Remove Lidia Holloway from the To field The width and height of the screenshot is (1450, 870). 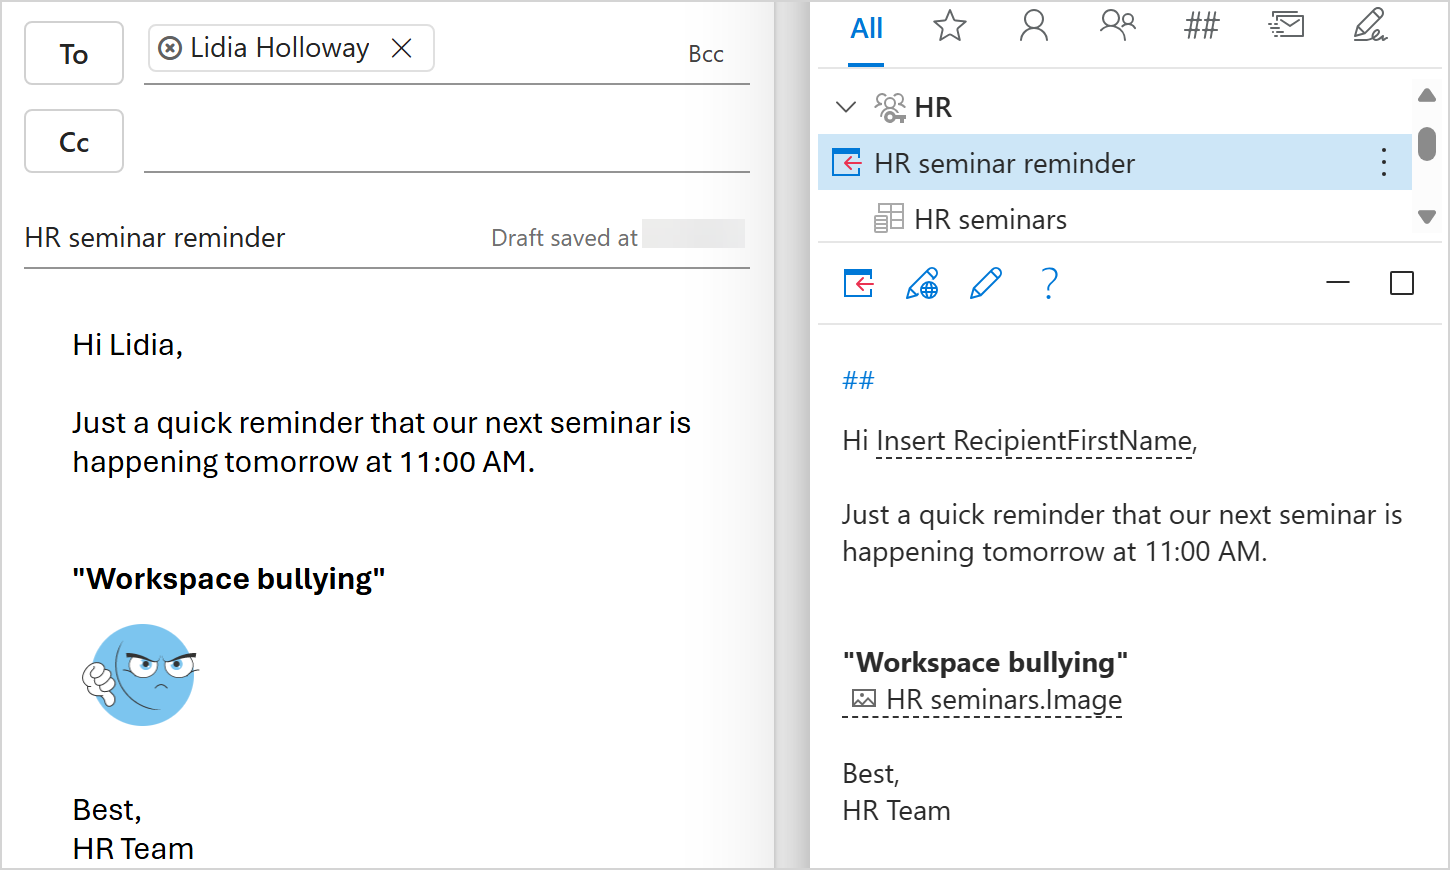(403, 47)
